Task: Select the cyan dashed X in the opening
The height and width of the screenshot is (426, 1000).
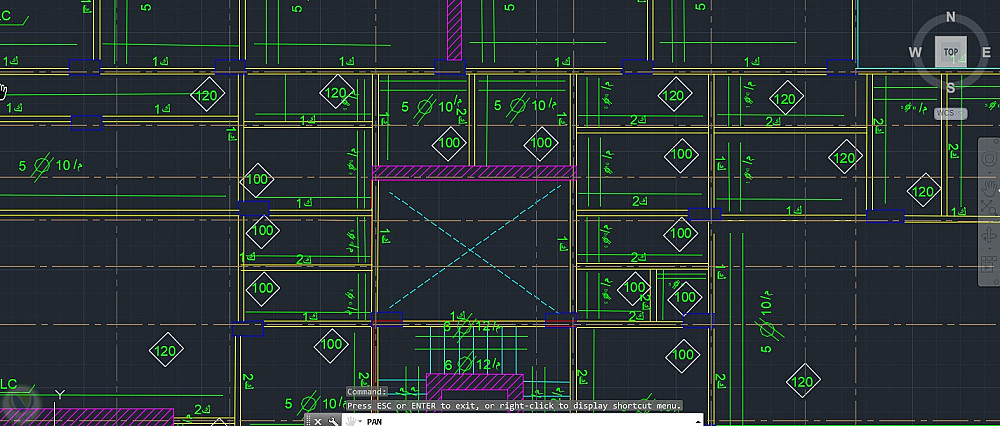Action: tap(474, 248)
